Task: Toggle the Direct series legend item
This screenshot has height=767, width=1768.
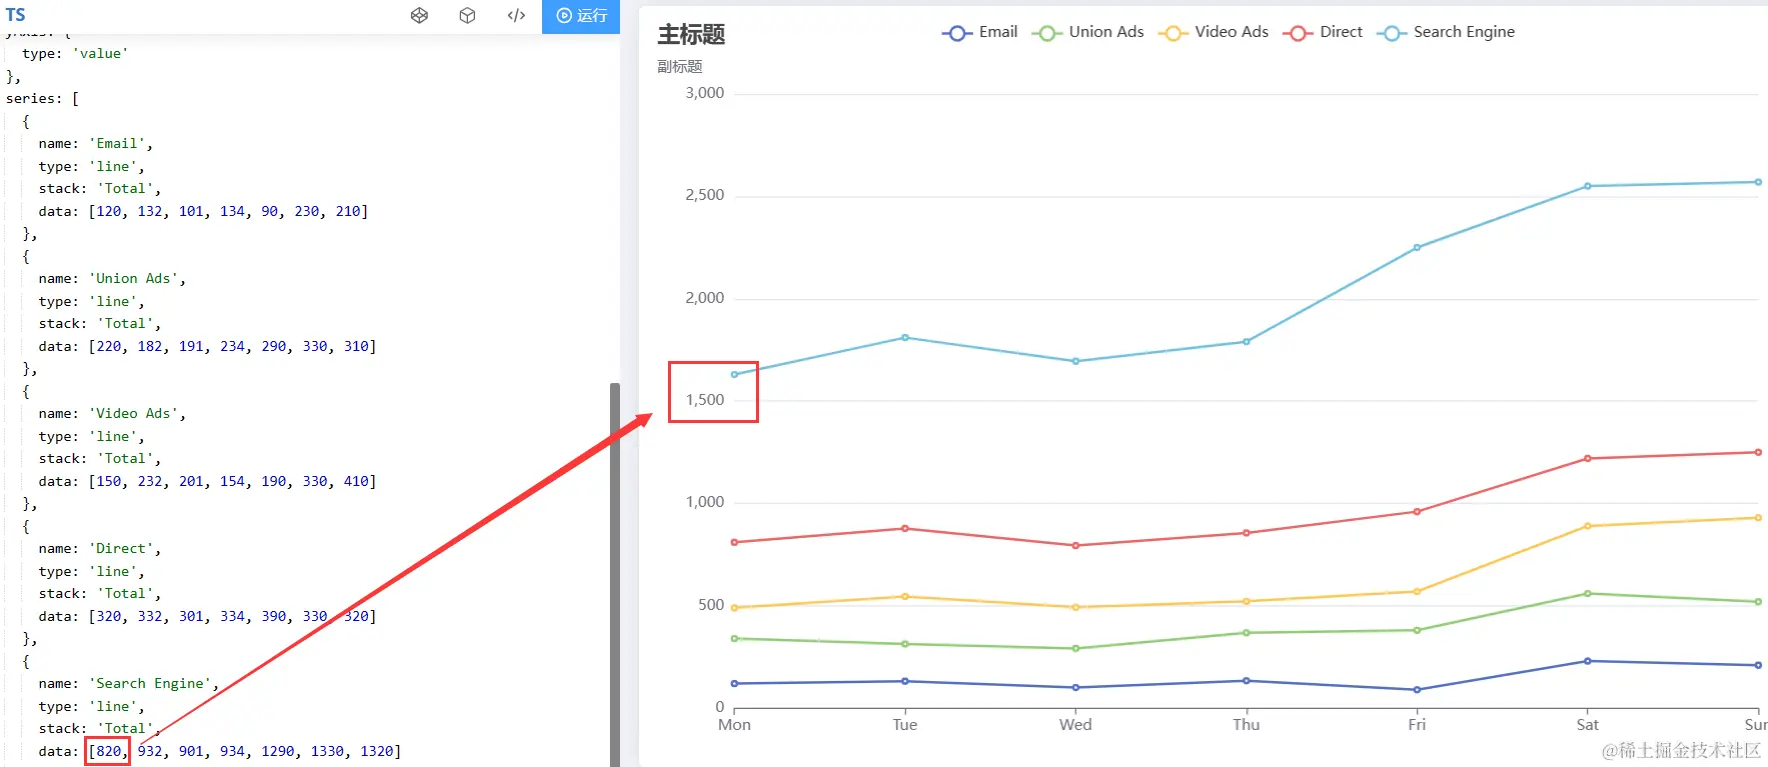Action: coord(1322,32)
